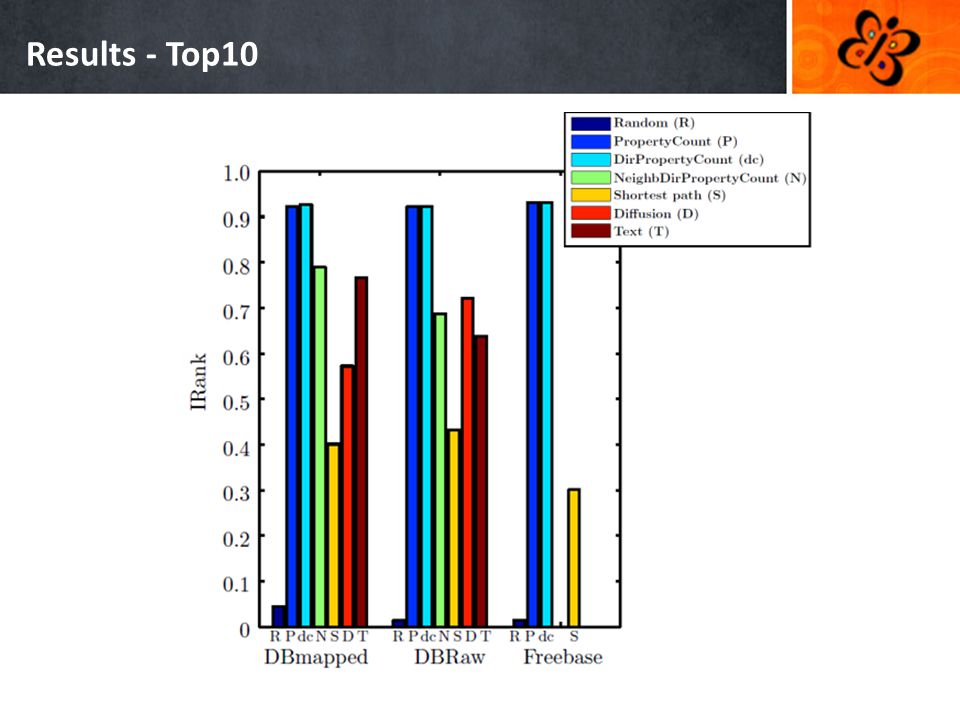
Task: Click the Random (R) legend color swatch
Action: click(591, 123)
